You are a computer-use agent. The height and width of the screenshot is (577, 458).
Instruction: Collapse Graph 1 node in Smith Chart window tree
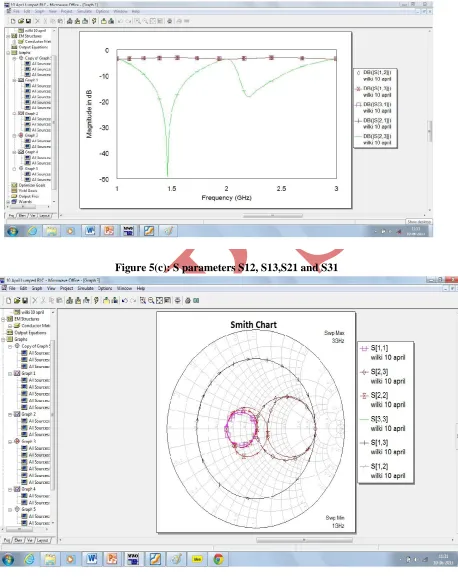pyautogui.click(x=10, y=374)
